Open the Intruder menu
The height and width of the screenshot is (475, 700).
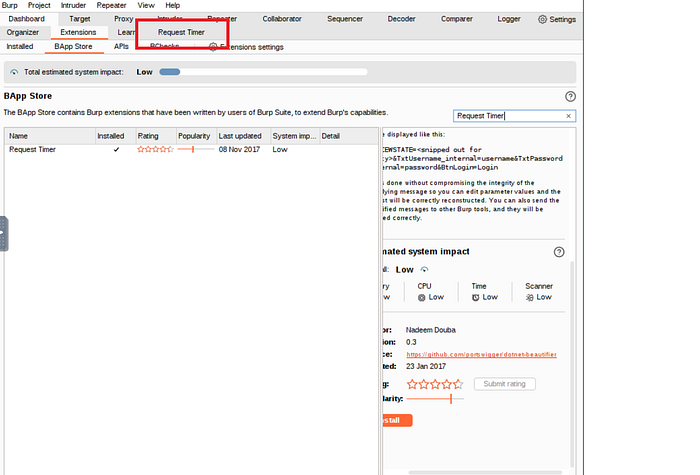pyautogui.click(x=73, y=5)
